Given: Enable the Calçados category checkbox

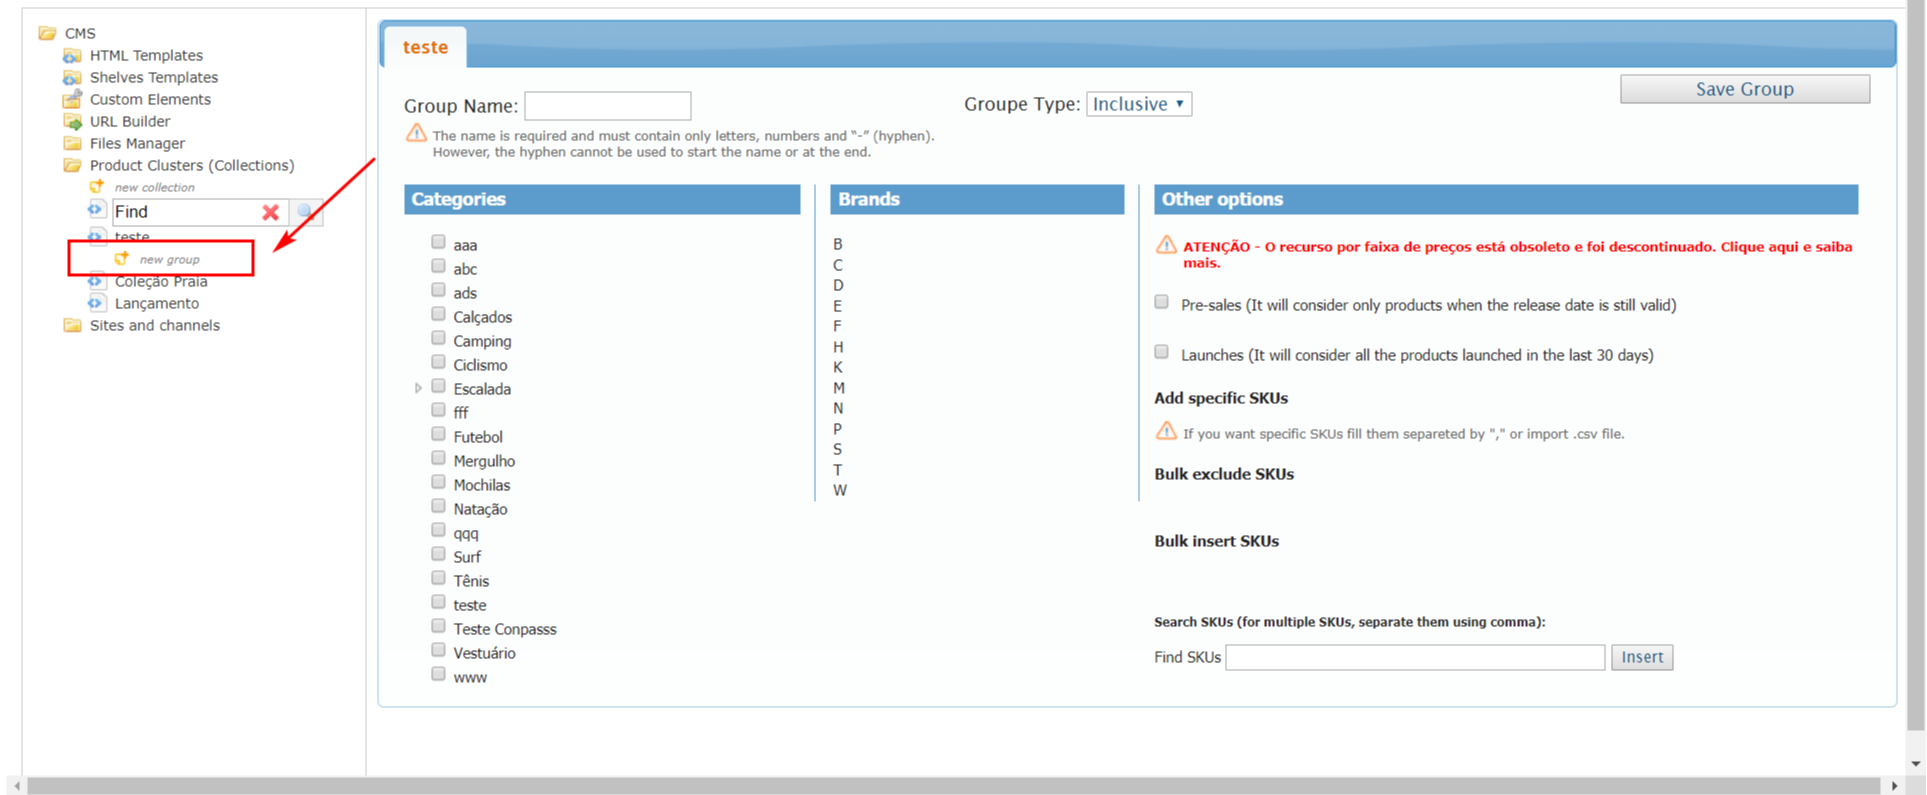Looking at the screenshot, I should point(438,314).
